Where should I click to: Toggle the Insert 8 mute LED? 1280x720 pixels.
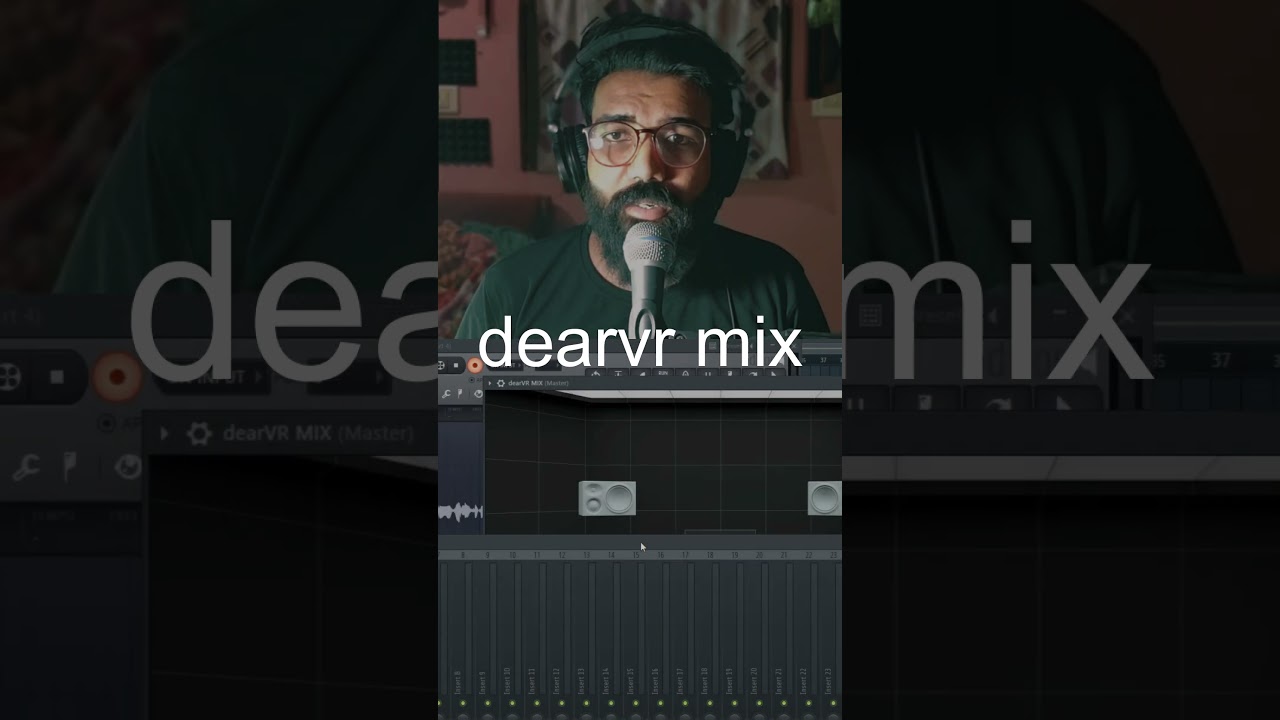(x=462, y=704)
